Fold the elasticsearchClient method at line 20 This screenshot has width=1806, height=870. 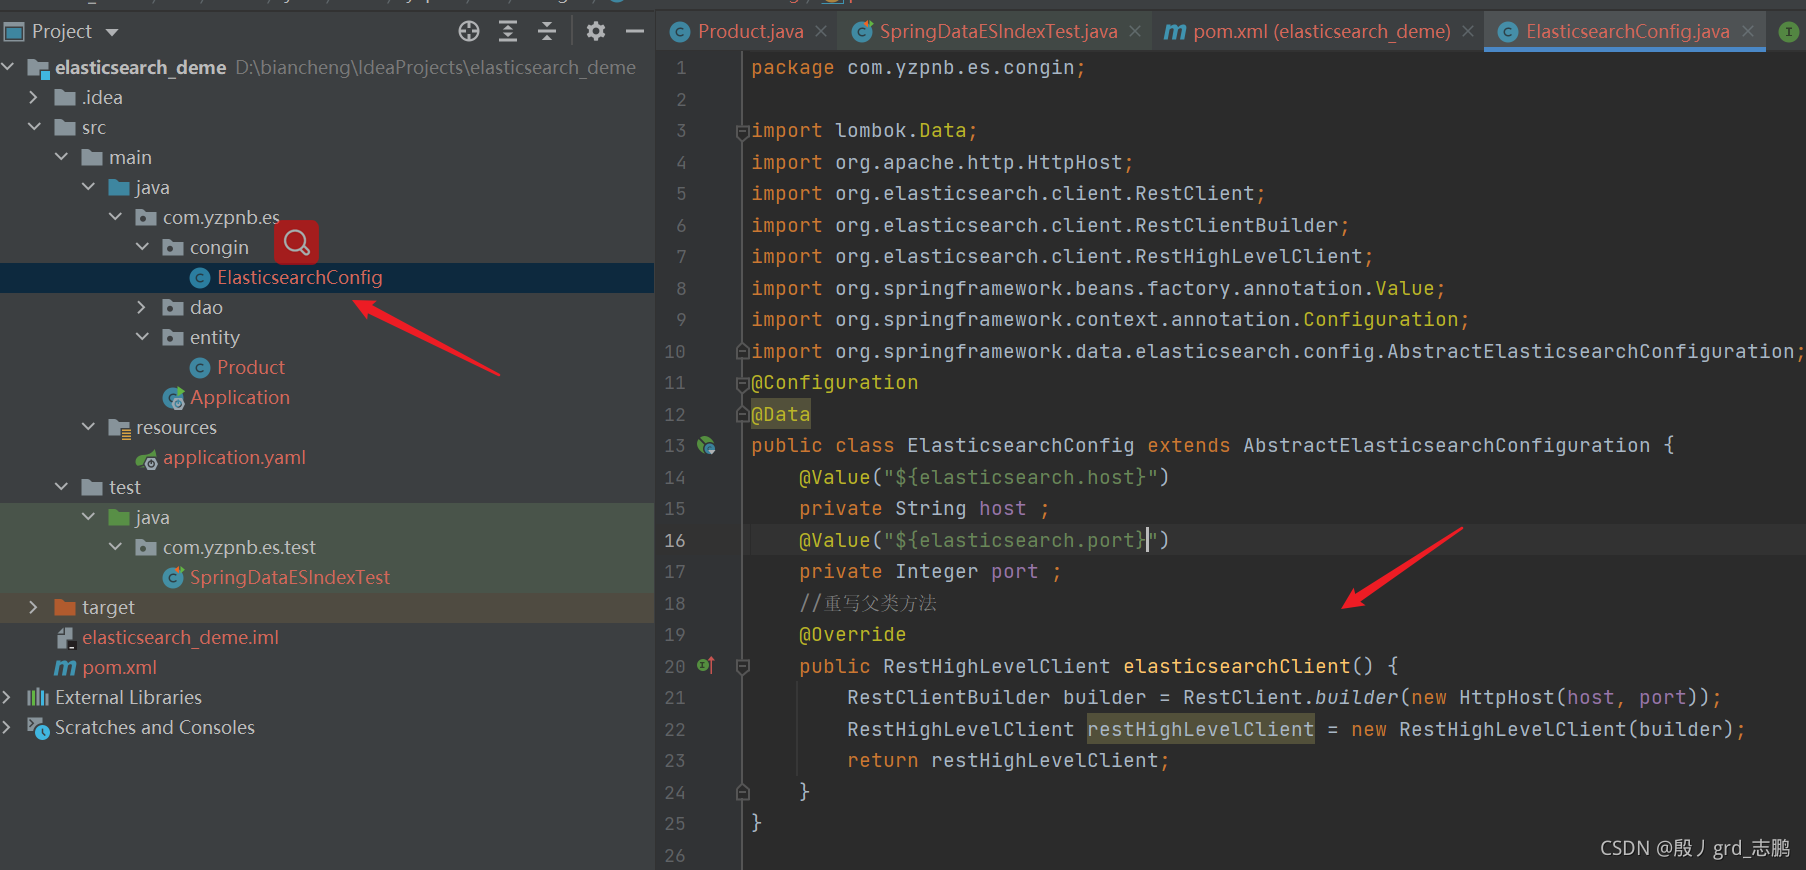click(x=742, y=666)
